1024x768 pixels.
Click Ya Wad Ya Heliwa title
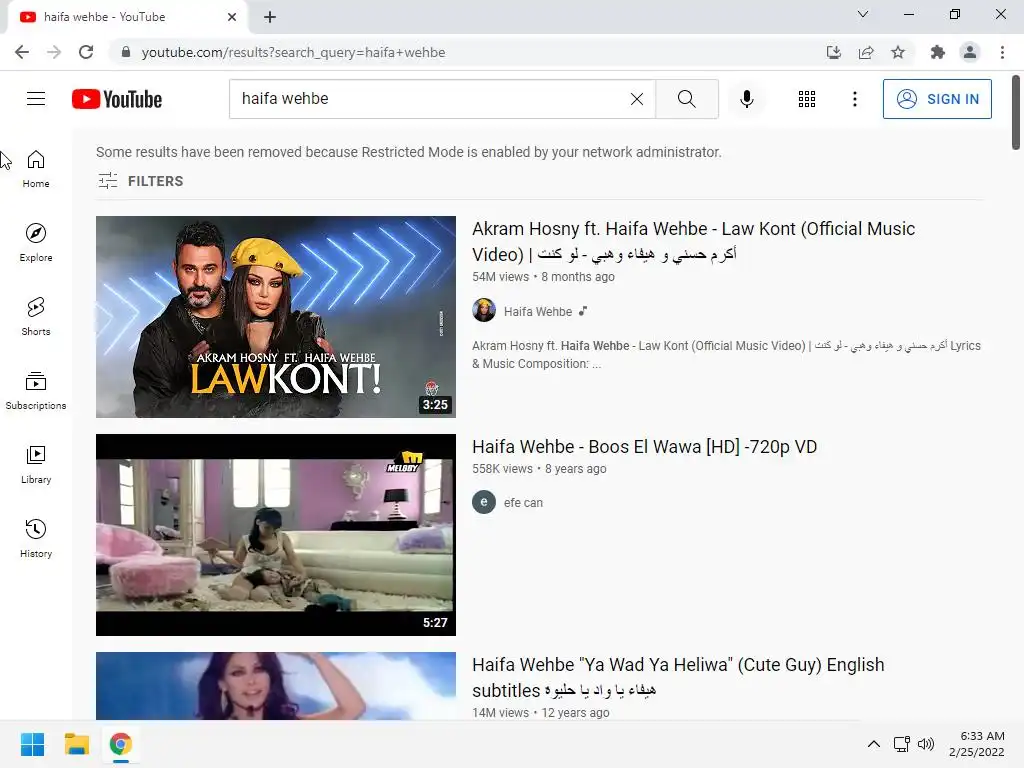(678, 677)
